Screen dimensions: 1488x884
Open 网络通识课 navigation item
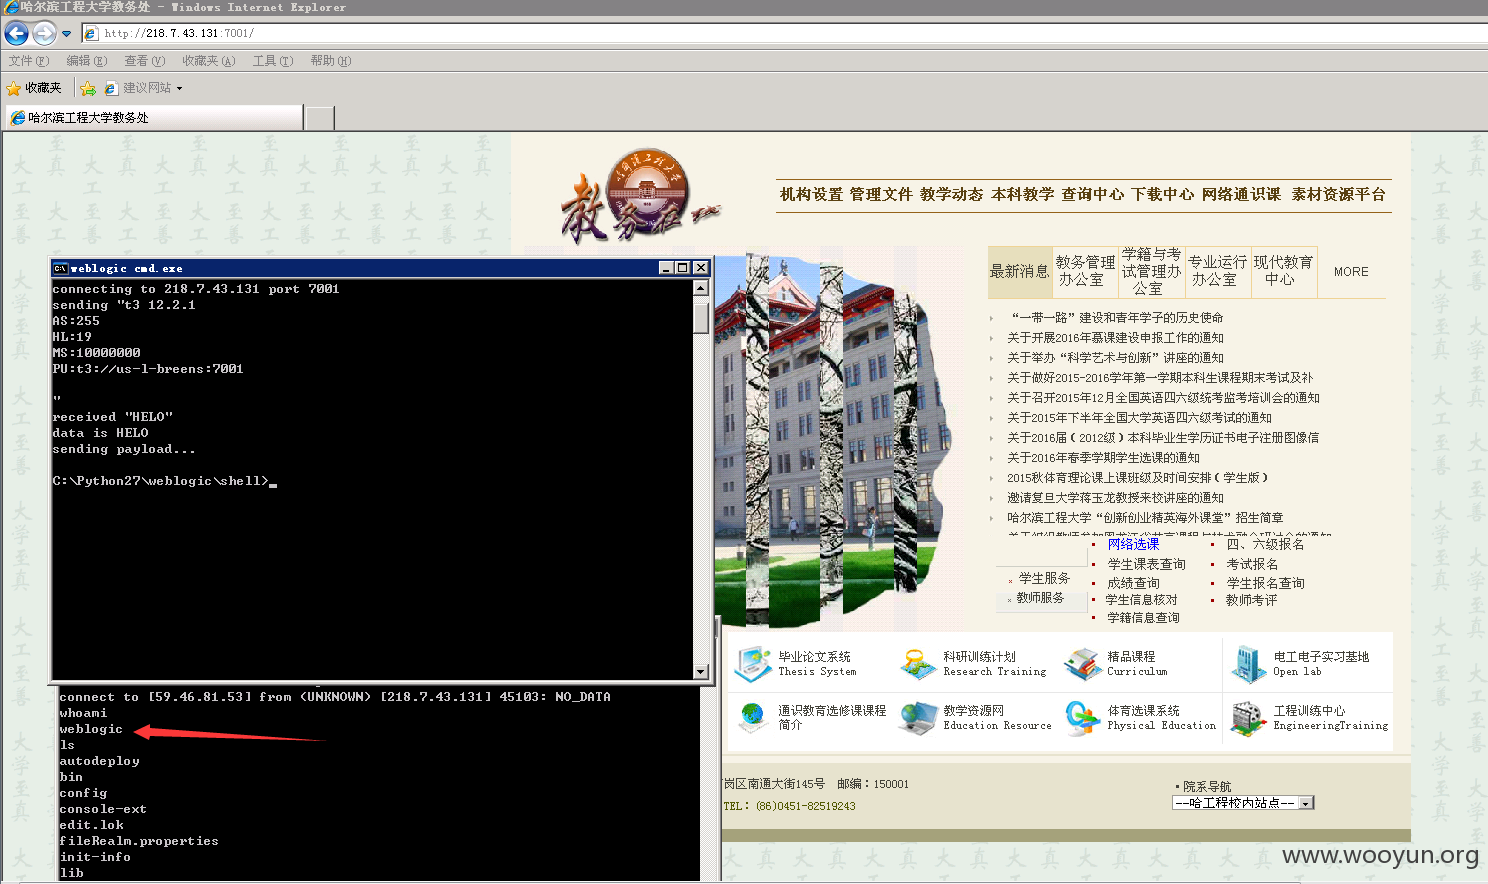[1241, 194]
